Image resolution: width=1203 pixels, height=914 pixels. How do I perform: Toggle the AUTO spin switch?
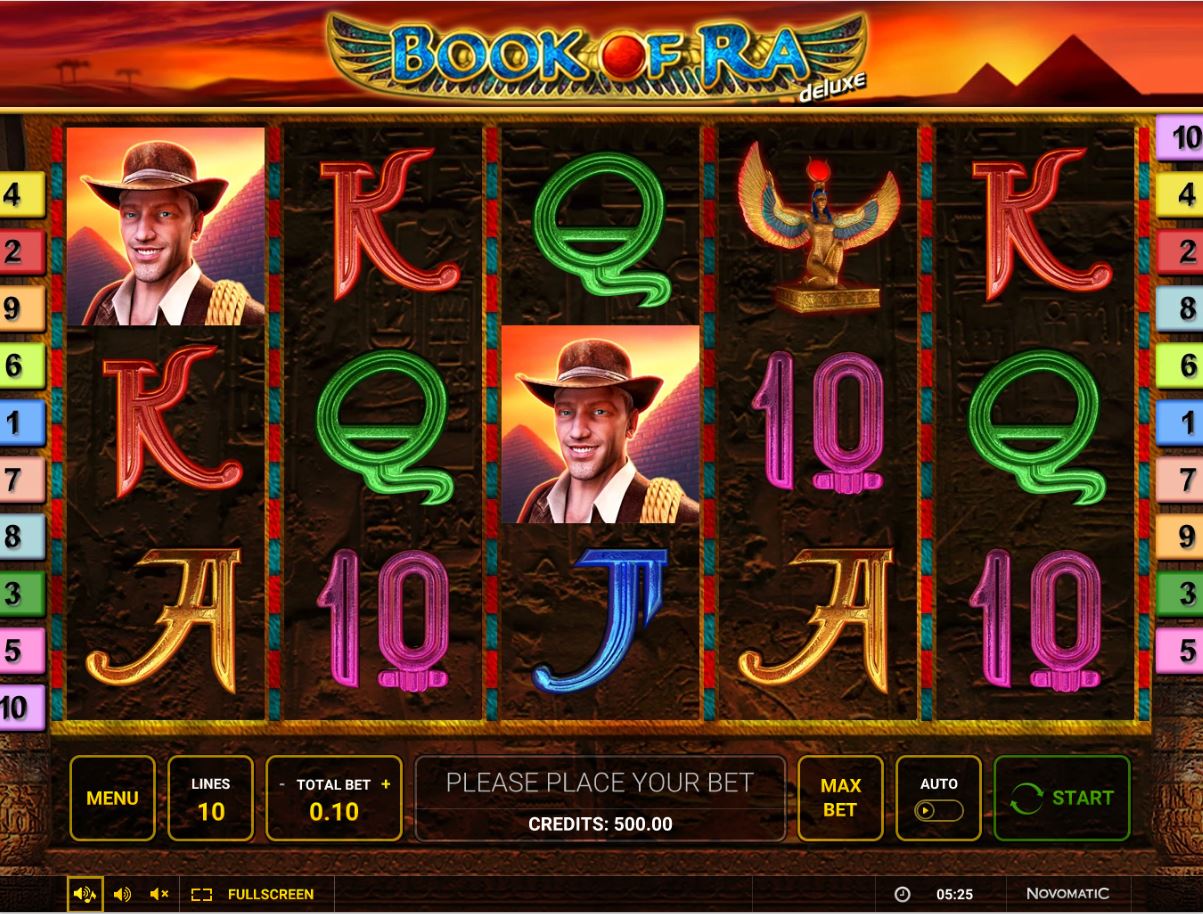(x=939, y=810)
